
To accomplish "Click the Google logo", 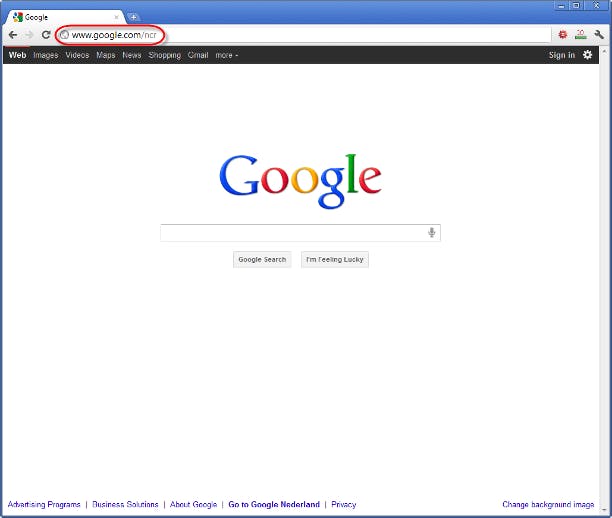I will coord(301,181).
